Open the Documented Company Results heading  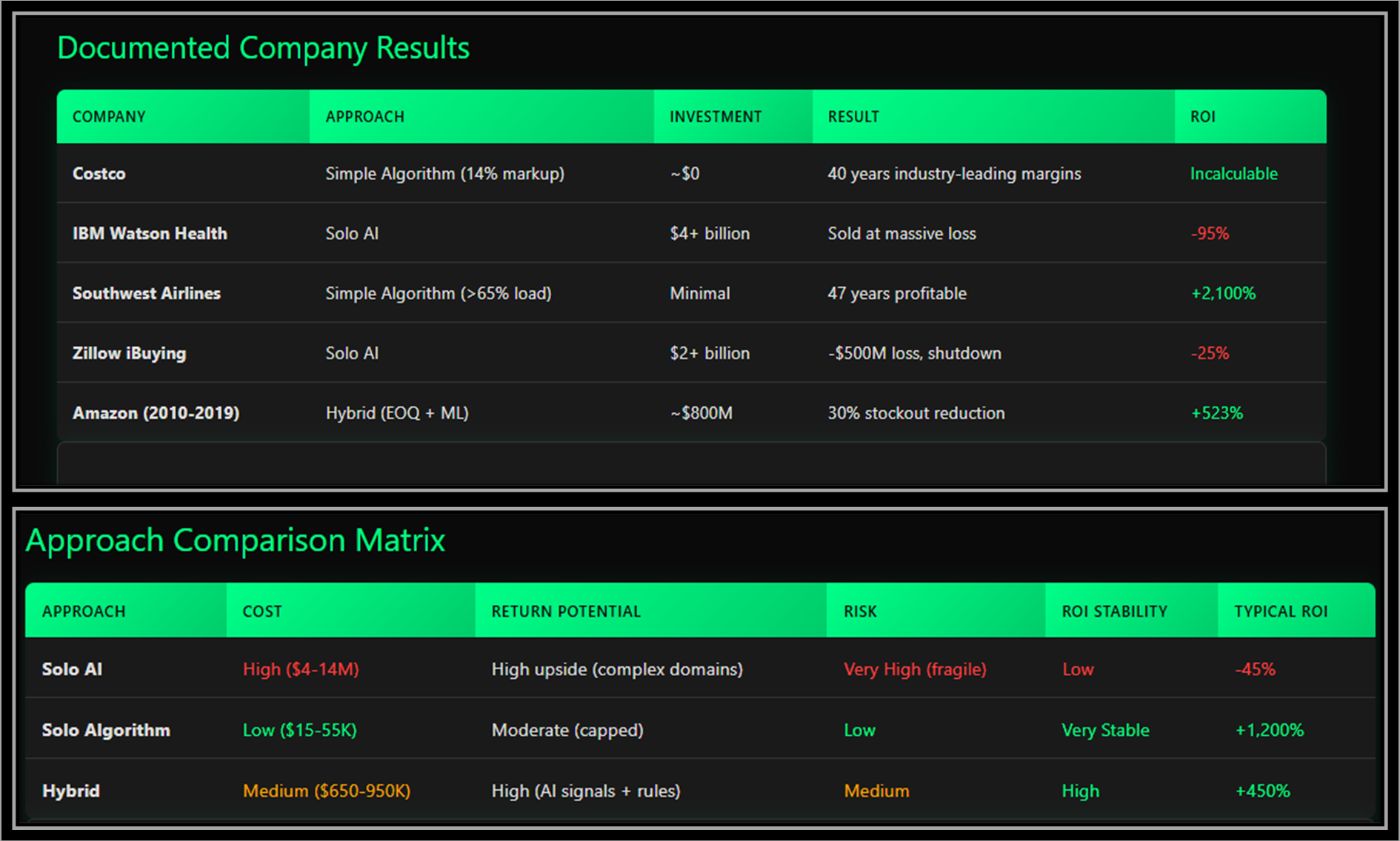point(263,47)
